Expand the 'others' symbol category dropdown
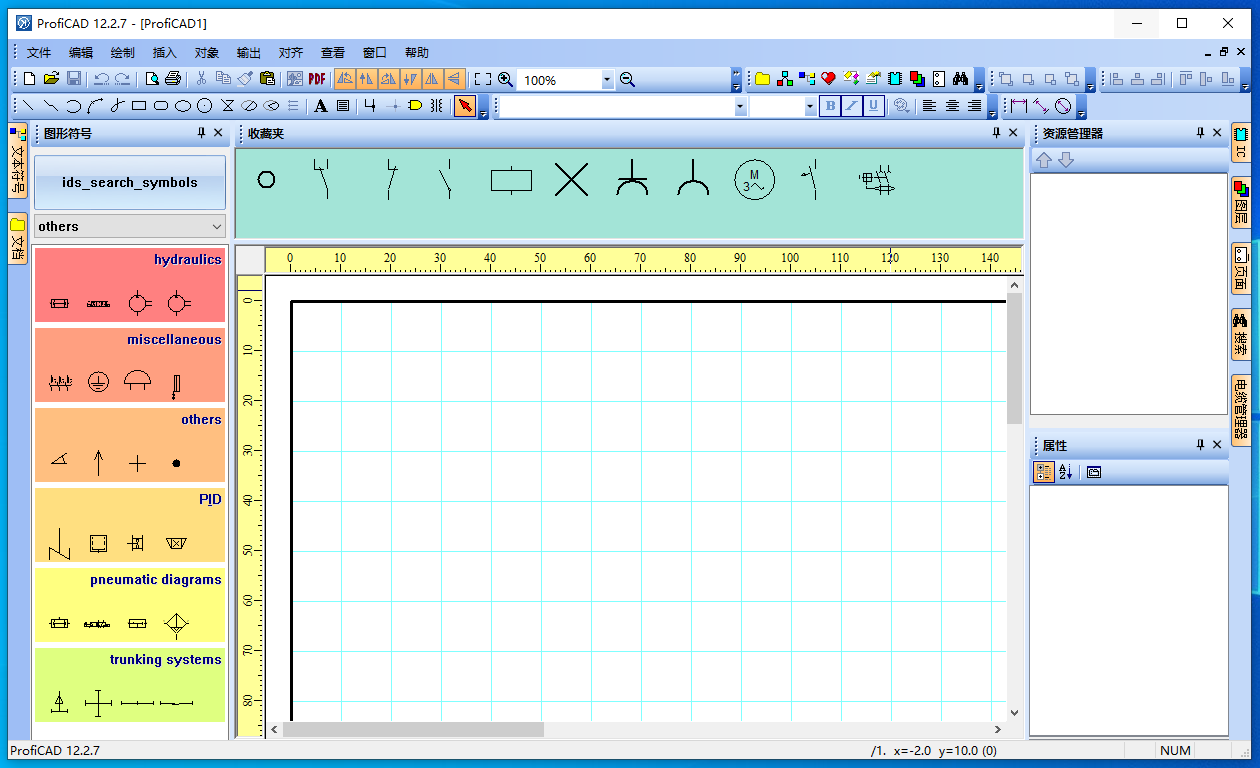This screenshot has width=1260, height=768. 217,227
